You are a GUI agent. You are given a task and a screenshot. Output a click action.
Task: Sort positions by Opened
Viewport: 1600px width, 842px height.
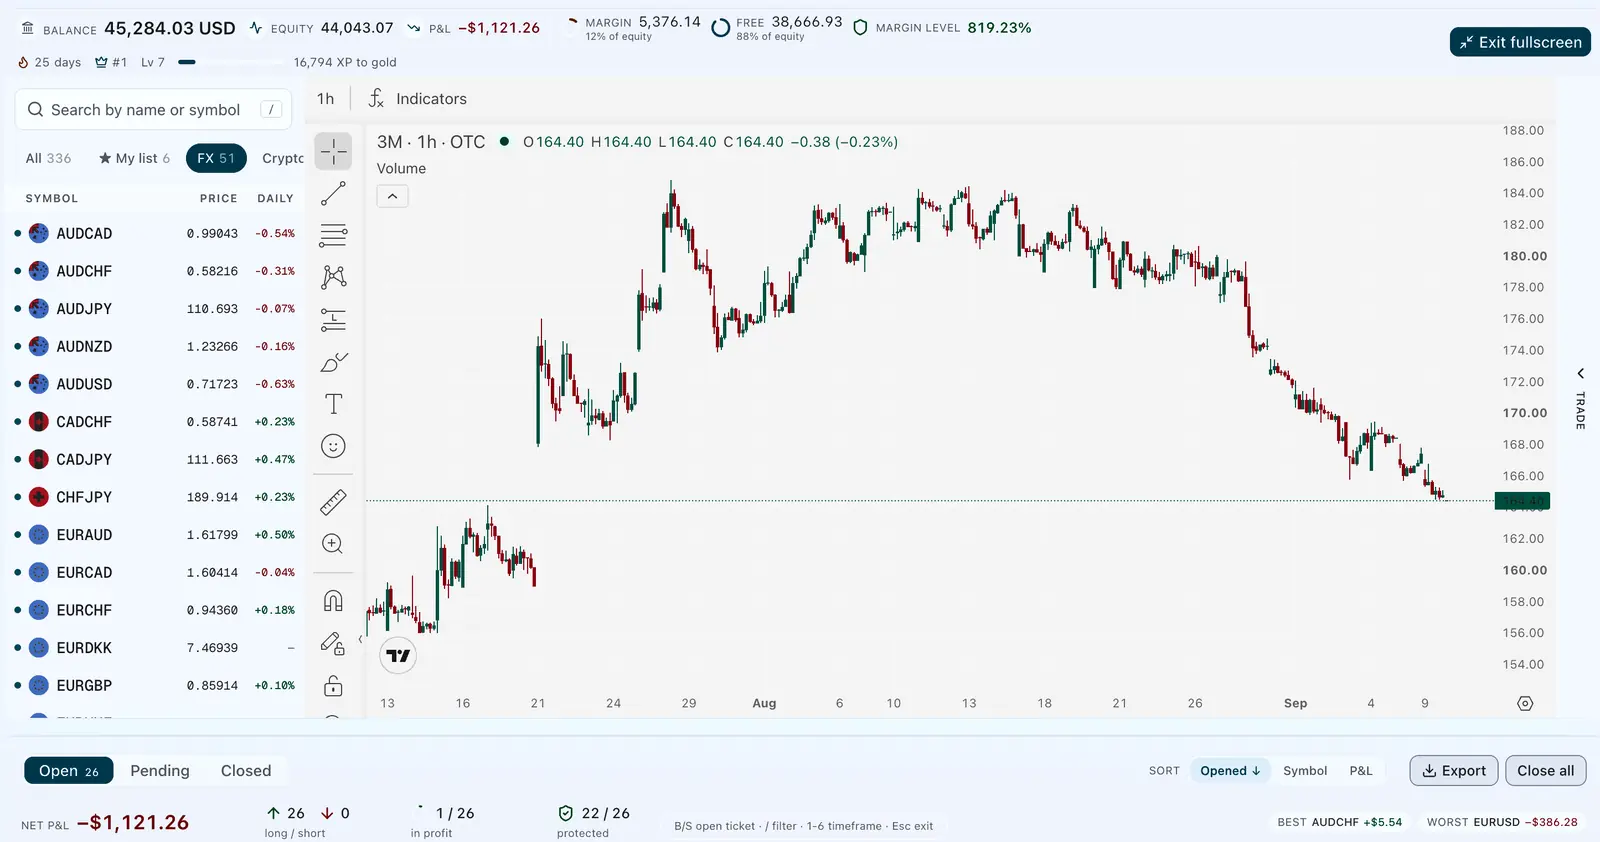coord(1230,770)
